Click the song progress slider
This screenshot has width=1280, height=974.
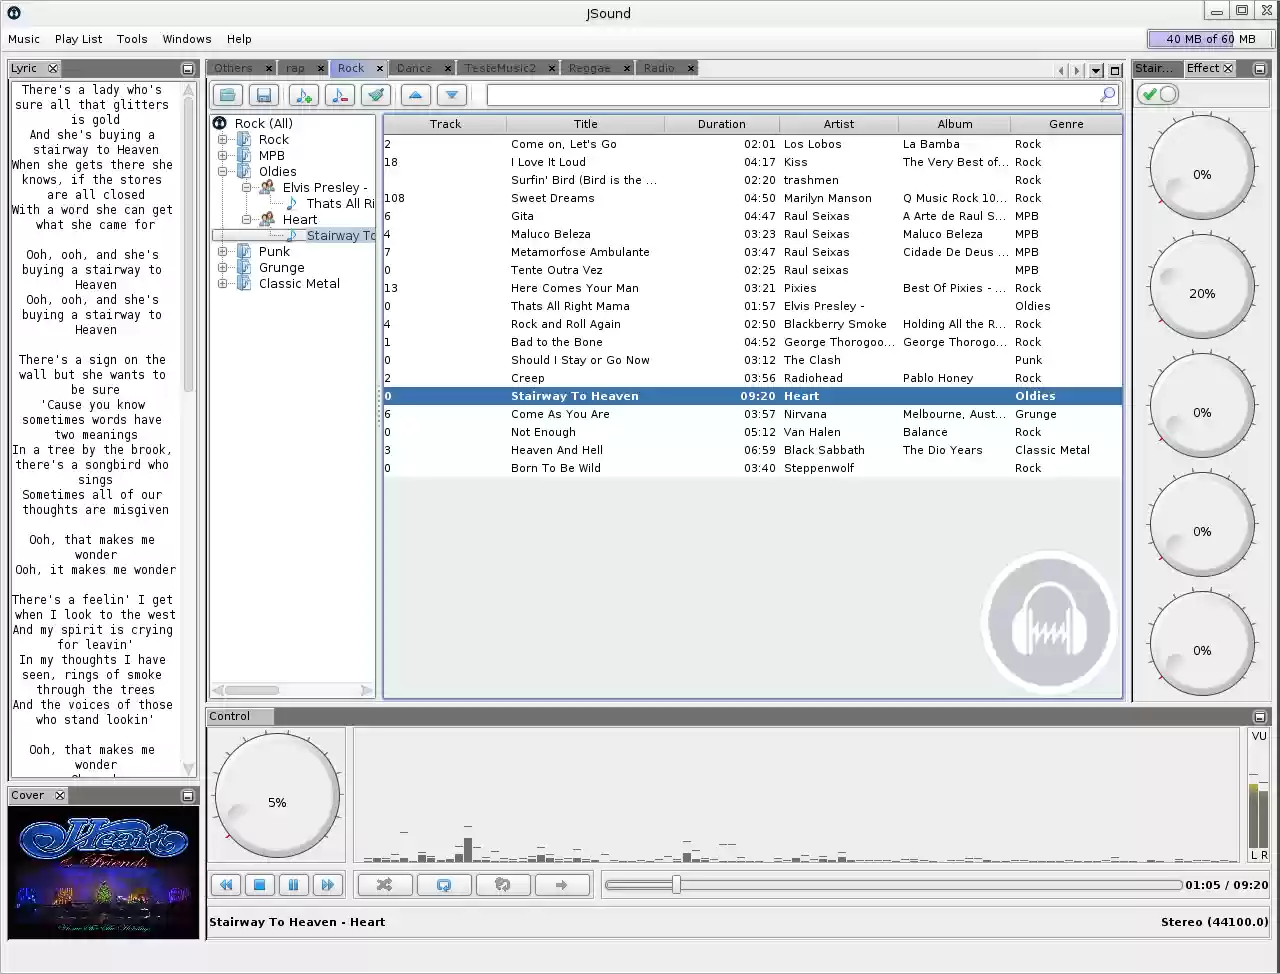[x=678, y=884]
